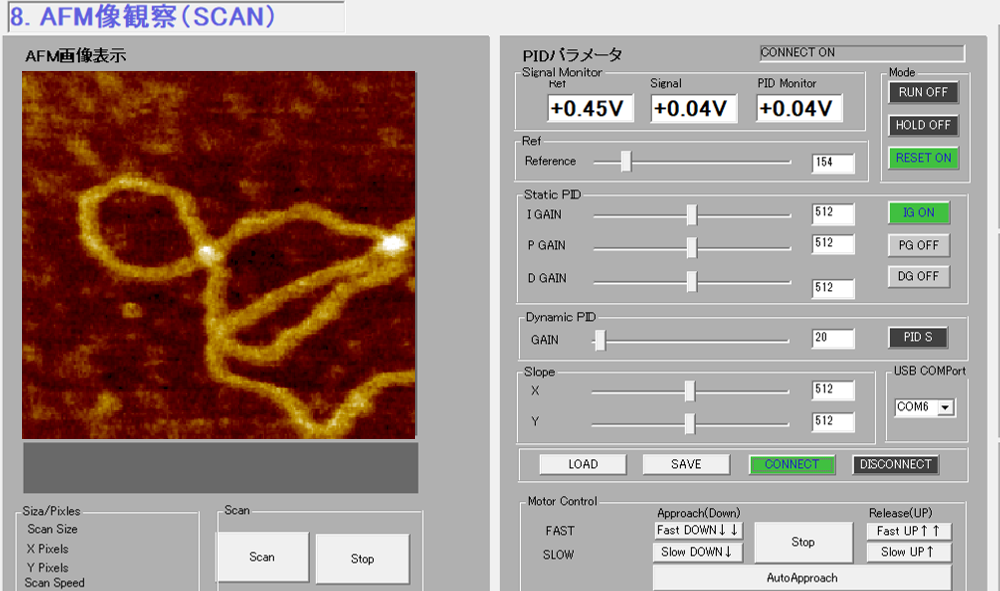Screen dimensions: 1000x591
Task: Click the Signal readout +0.04V
Action: click(694, 108)
